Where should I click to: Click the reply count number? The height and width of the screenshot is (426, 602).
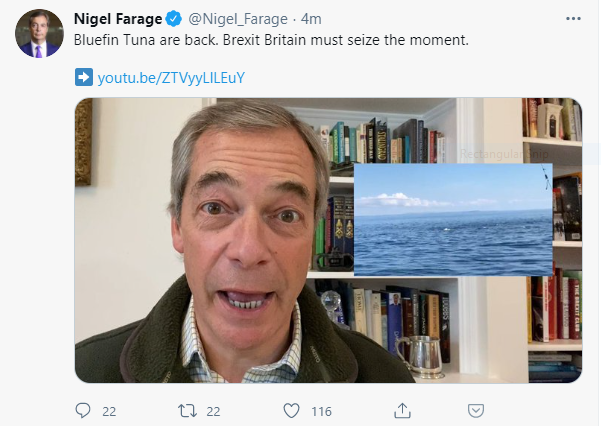pyautogui.click(x=110, y=410)
